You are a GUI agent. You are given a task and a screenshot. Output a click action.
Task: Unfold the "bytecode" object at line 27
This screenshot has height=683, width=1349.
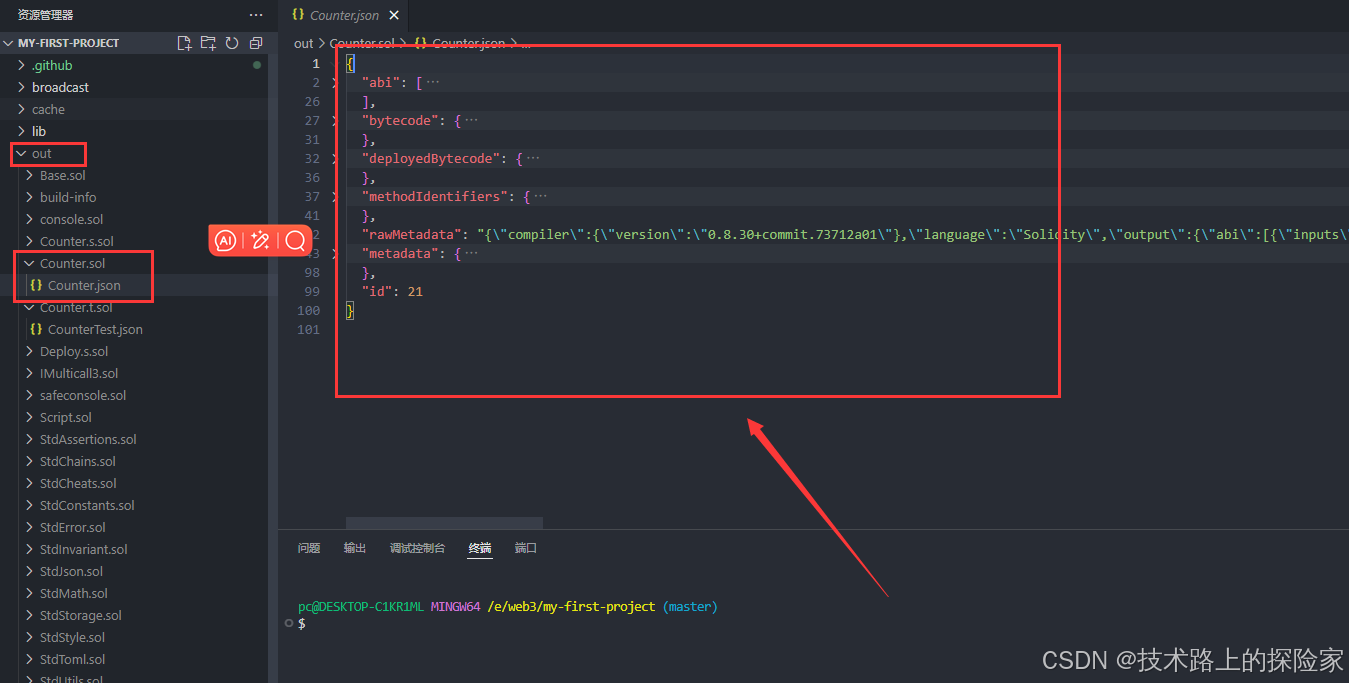click(x=335, y=120)
